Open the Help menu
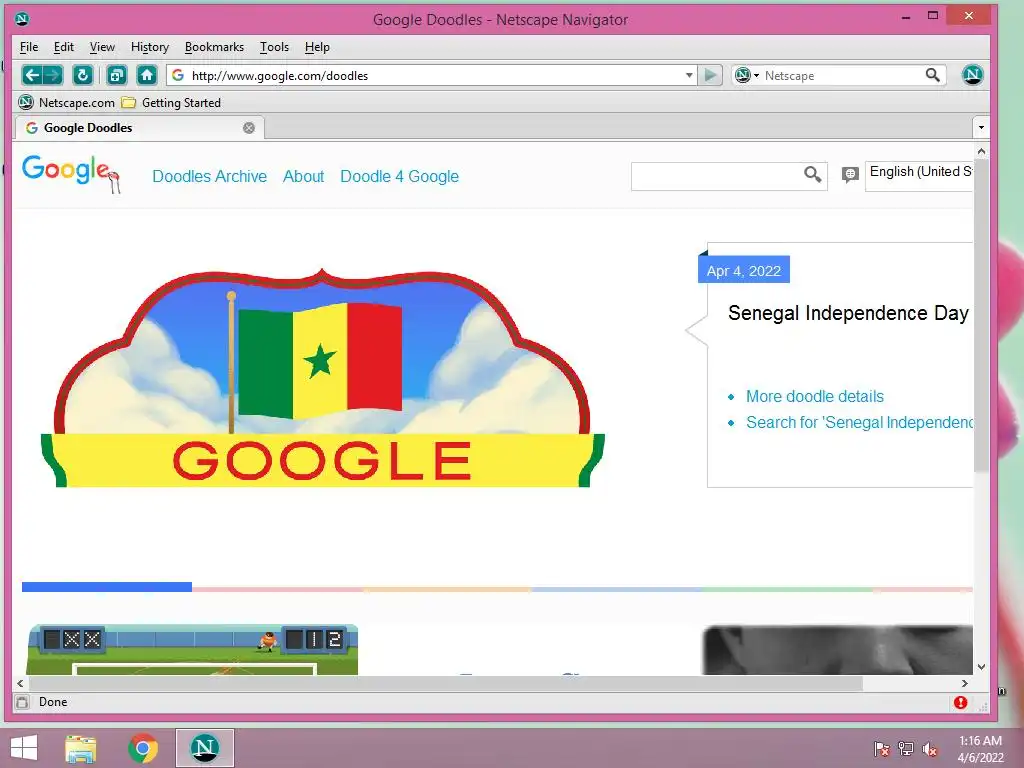Screen dimensions: 1024x768 tap(317, 47)
